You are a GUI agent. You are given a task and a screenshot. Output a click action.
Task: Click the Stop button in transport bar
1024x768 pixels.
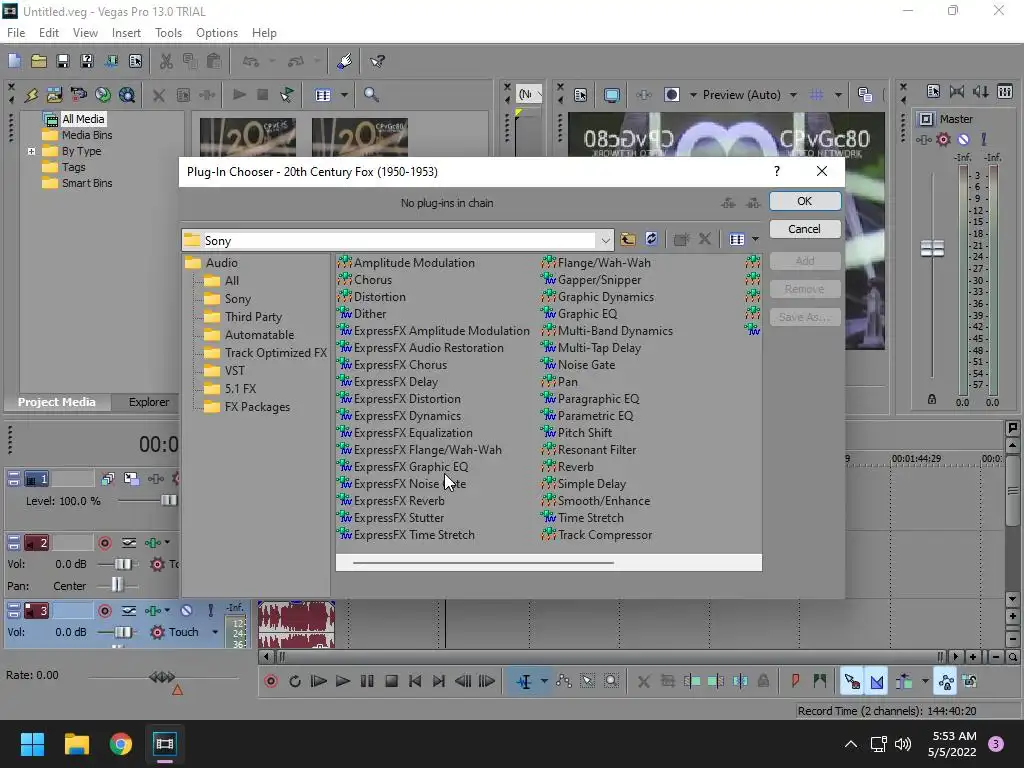pyautogui.click(x=391, y=681)
